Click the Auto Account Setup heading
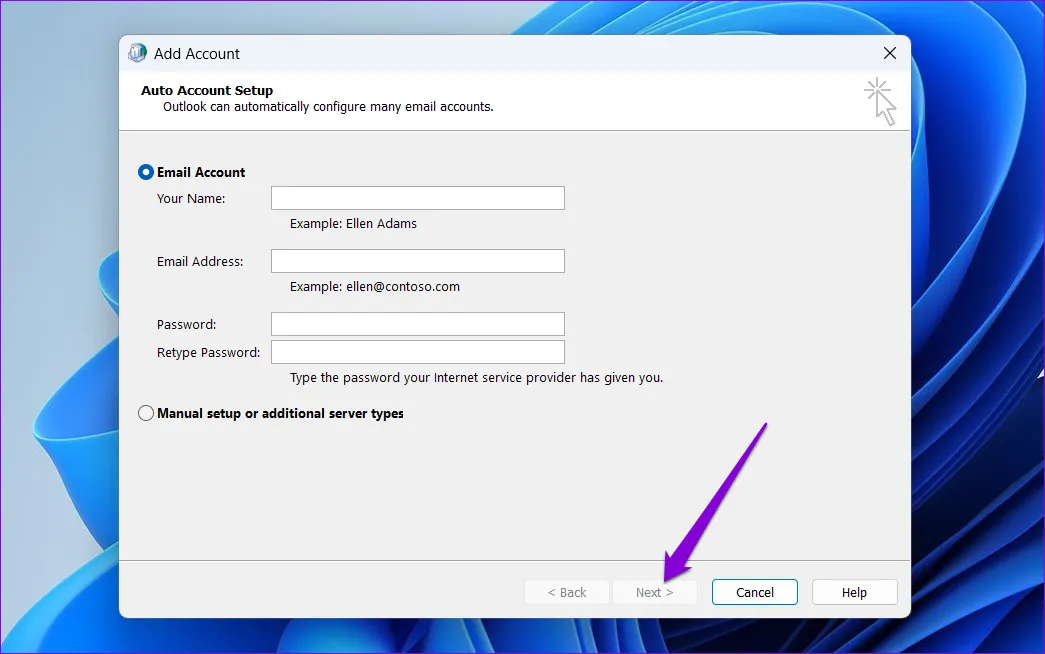Viewport: 1045px width, 654px height. [207, 90]
